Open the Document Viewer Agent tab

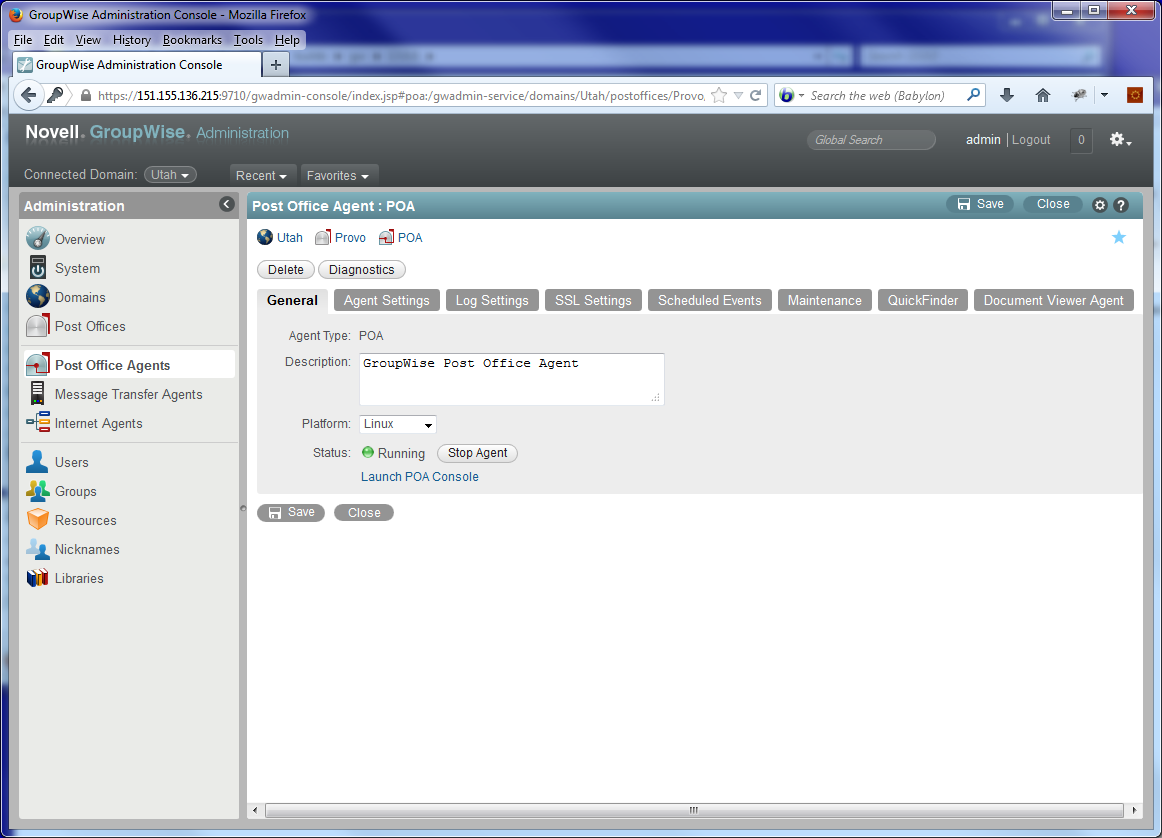click(1053, 300)
